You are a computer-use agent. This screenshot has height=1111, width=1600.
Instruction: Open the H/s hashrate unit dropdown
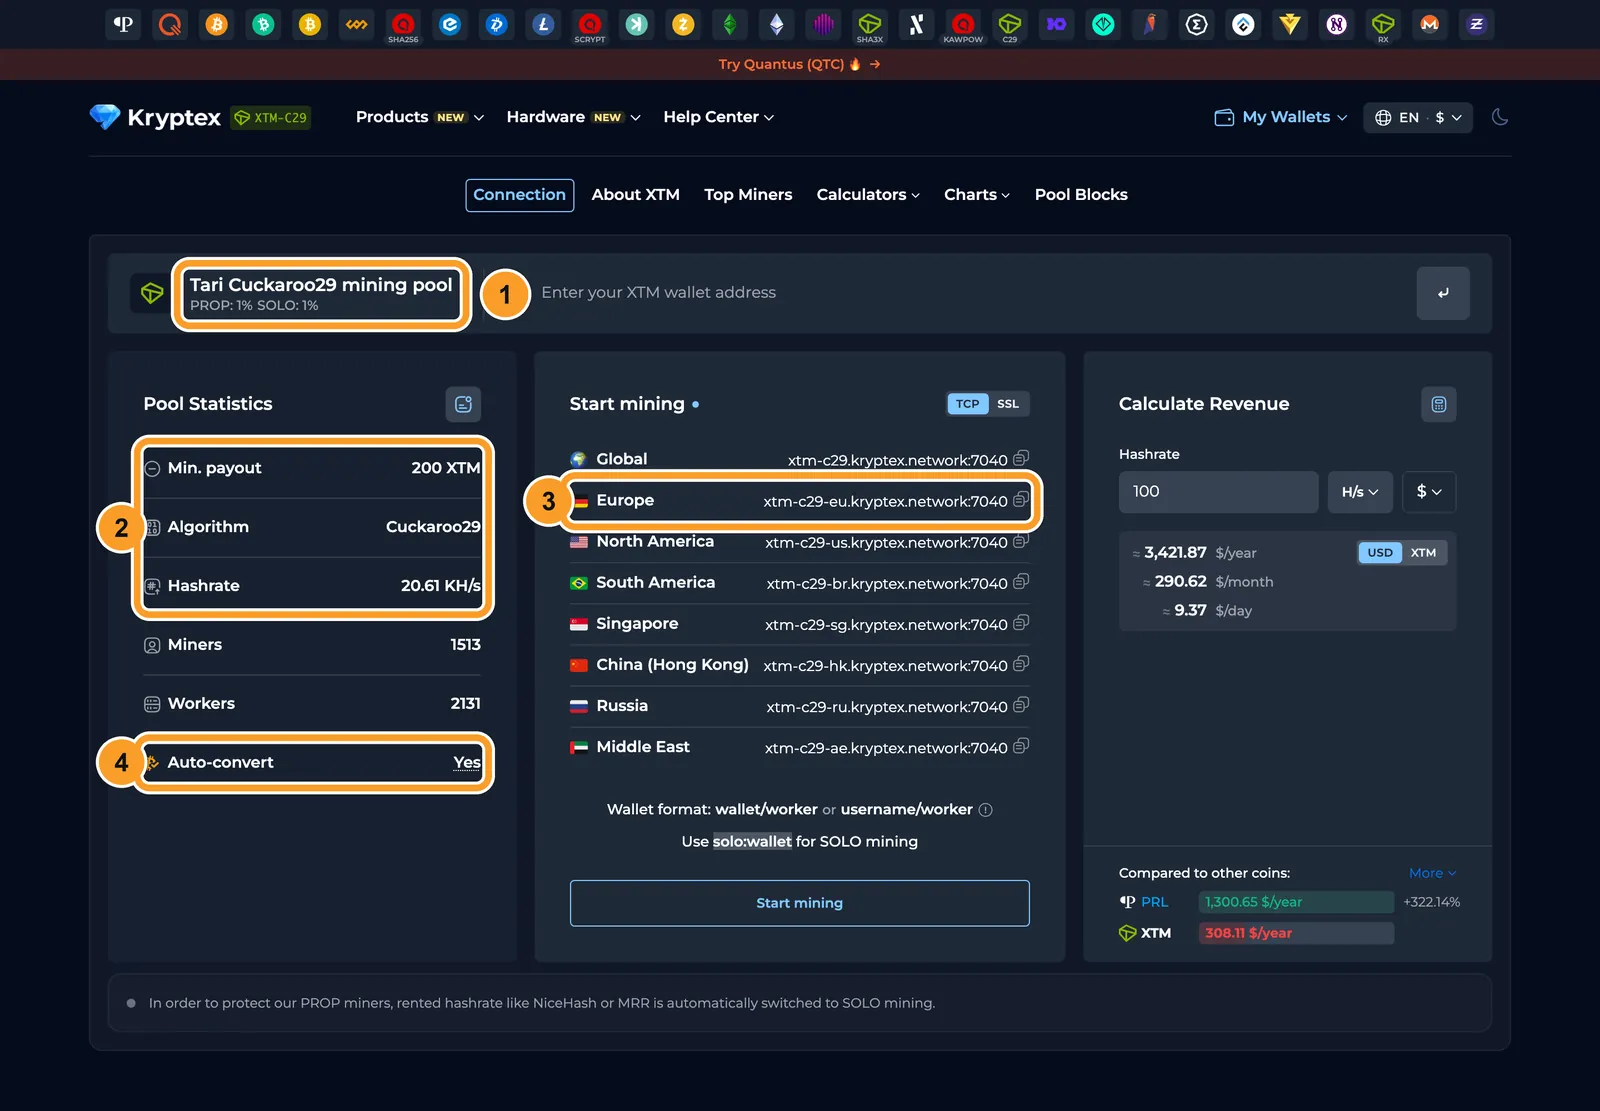(1360, 492)
